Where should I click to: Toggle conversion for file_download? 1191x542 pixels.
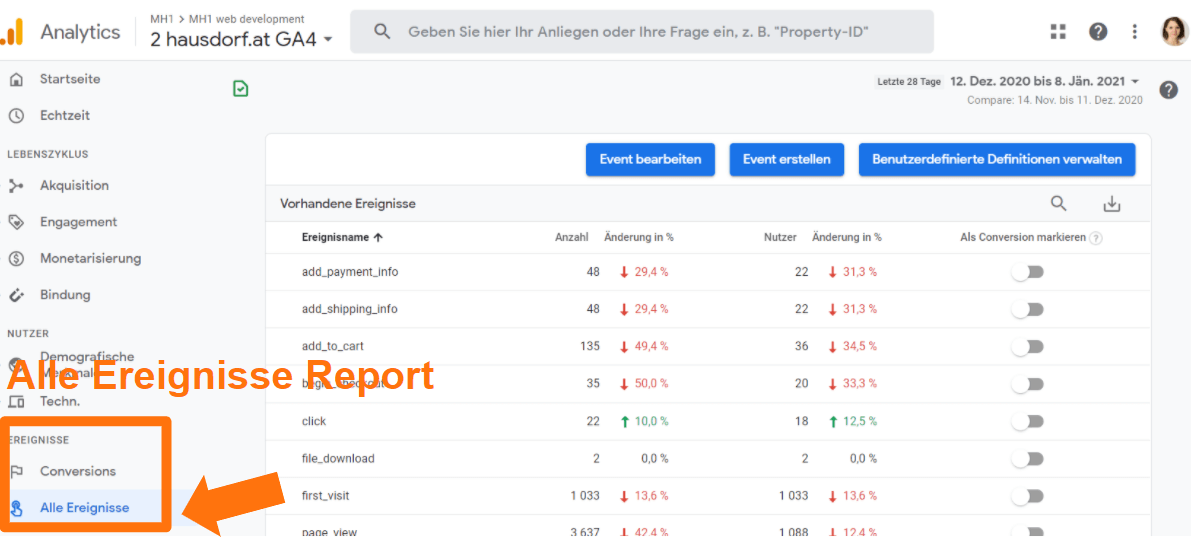(x=1028, y=458)
